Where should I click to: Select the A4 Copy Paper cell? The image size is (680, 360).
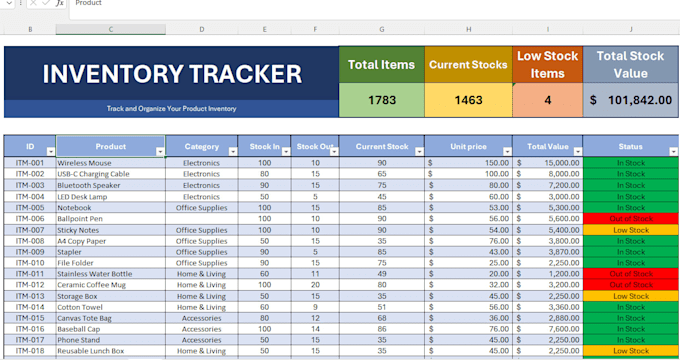(111, 241)
